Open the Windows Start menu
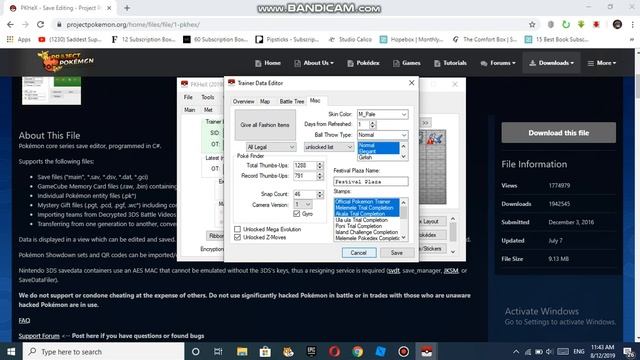 tap(11, 351)
